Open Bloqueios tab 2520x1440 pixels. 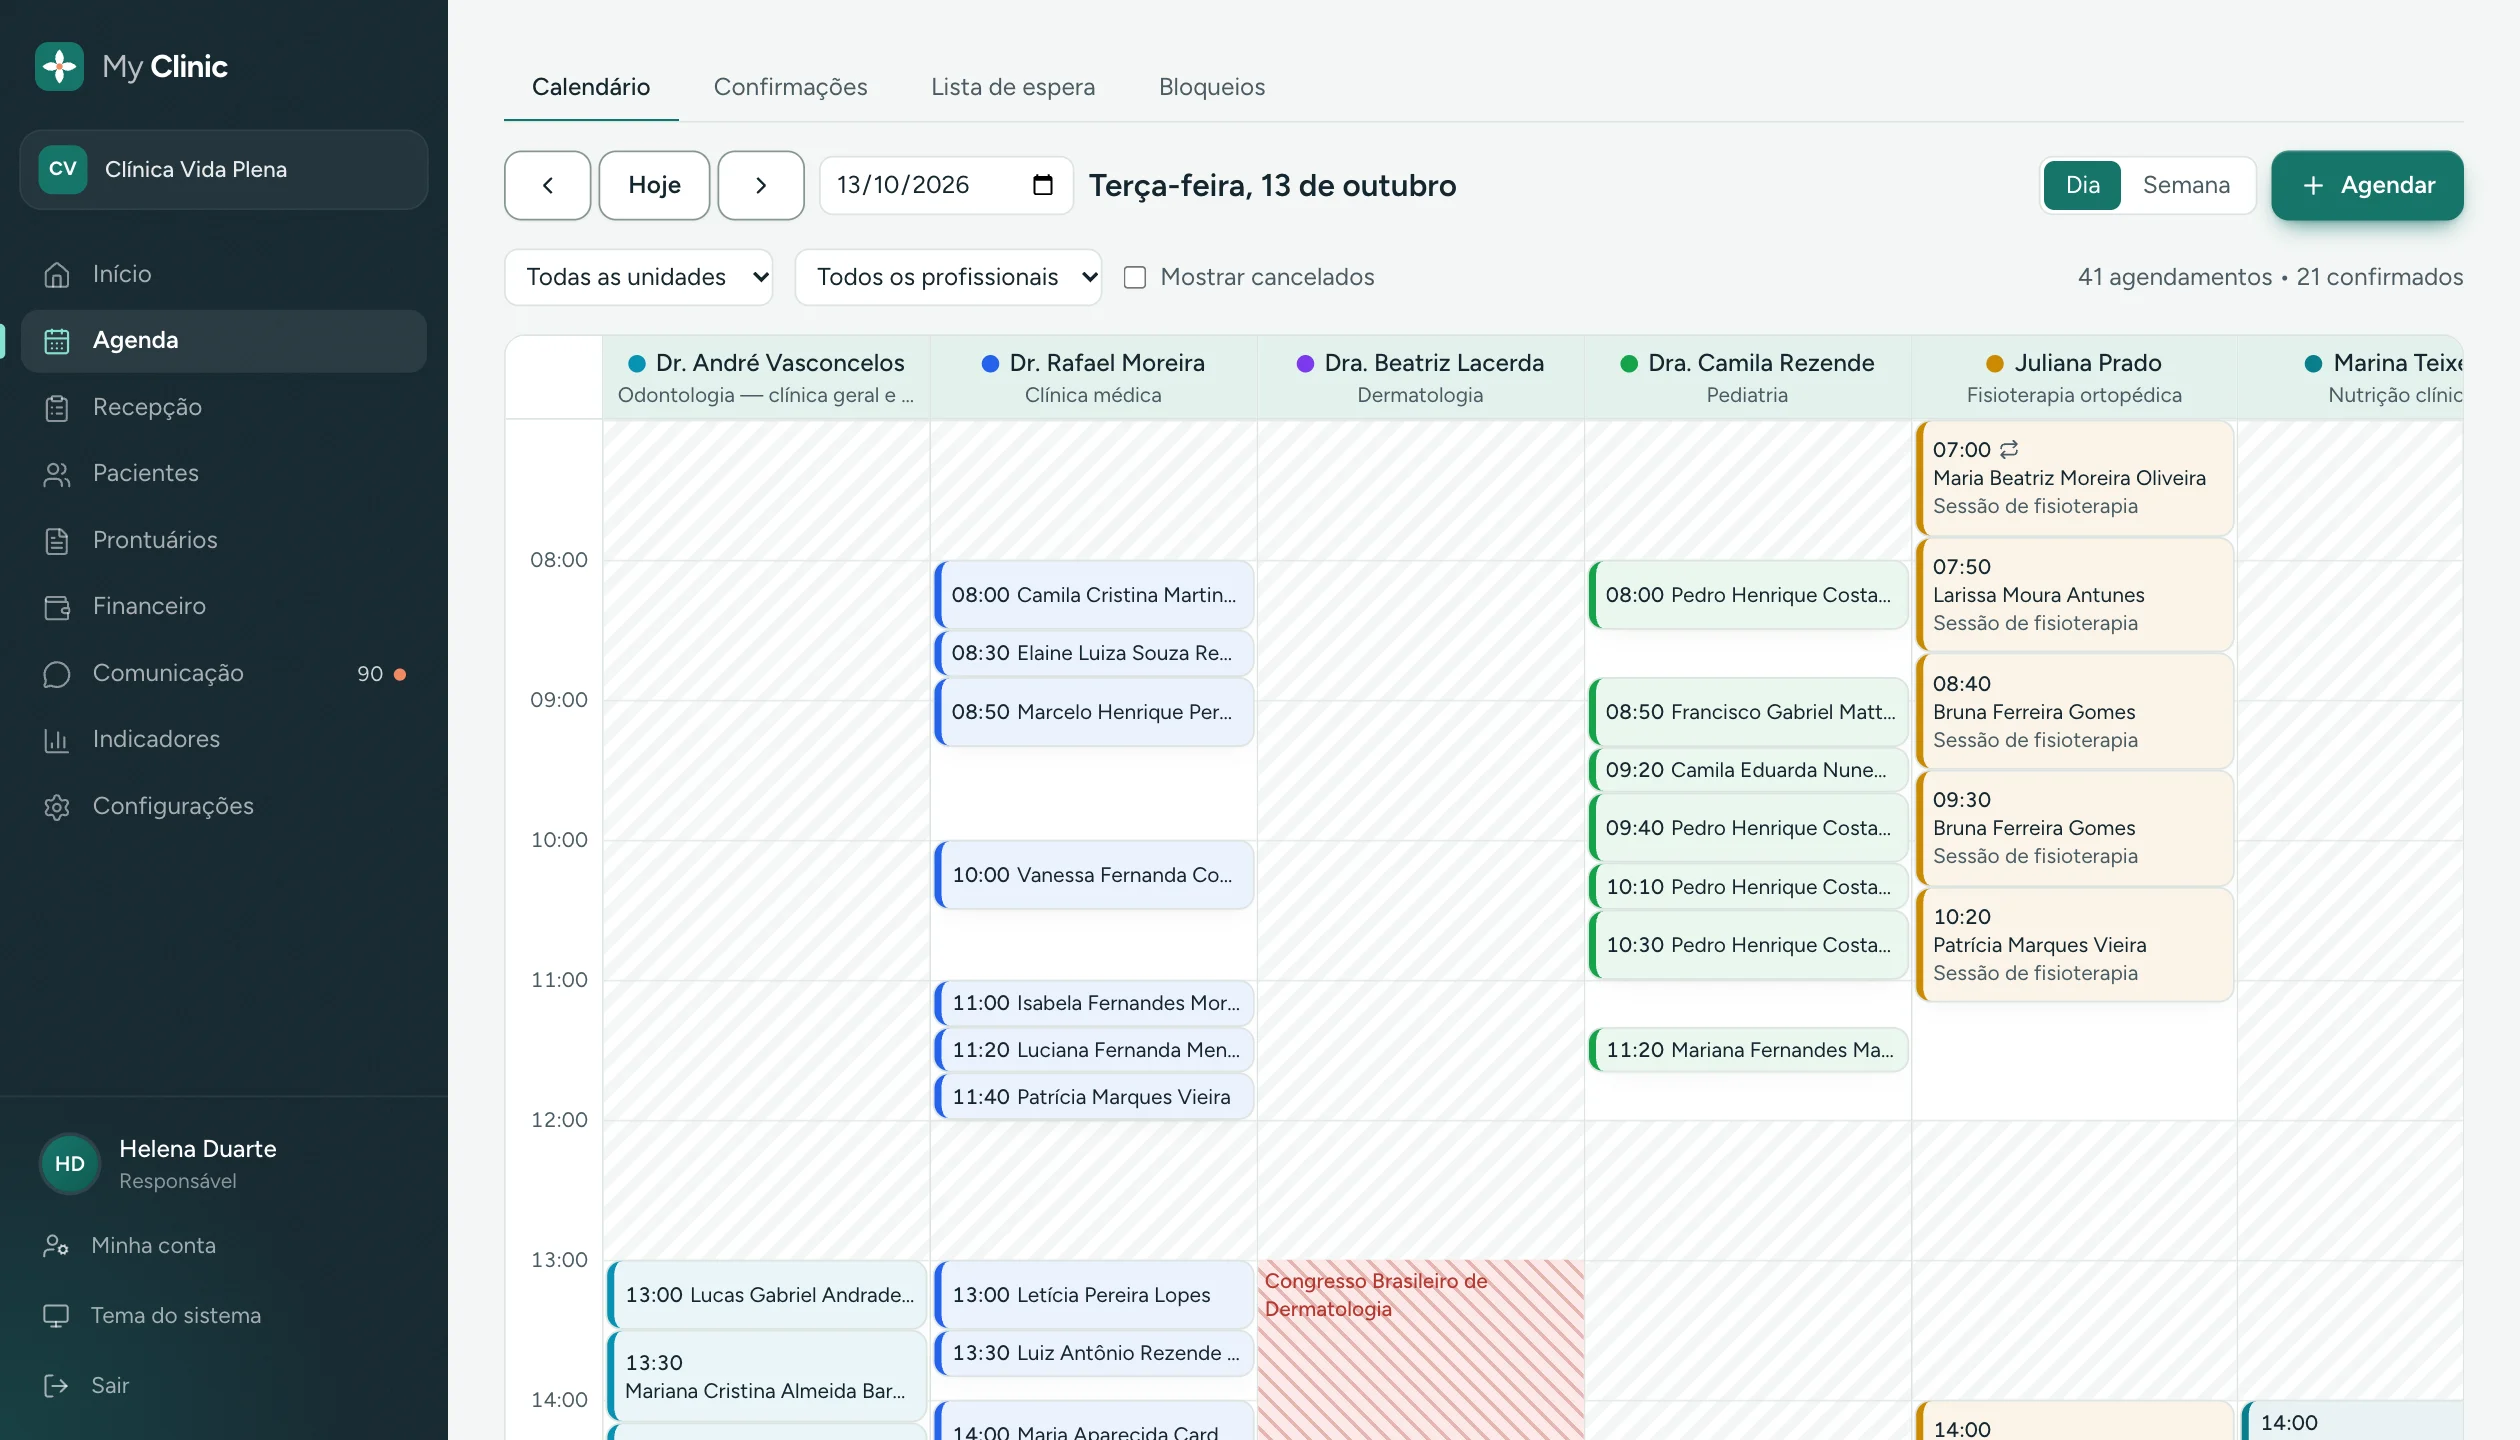click(x=1212, y=87)
